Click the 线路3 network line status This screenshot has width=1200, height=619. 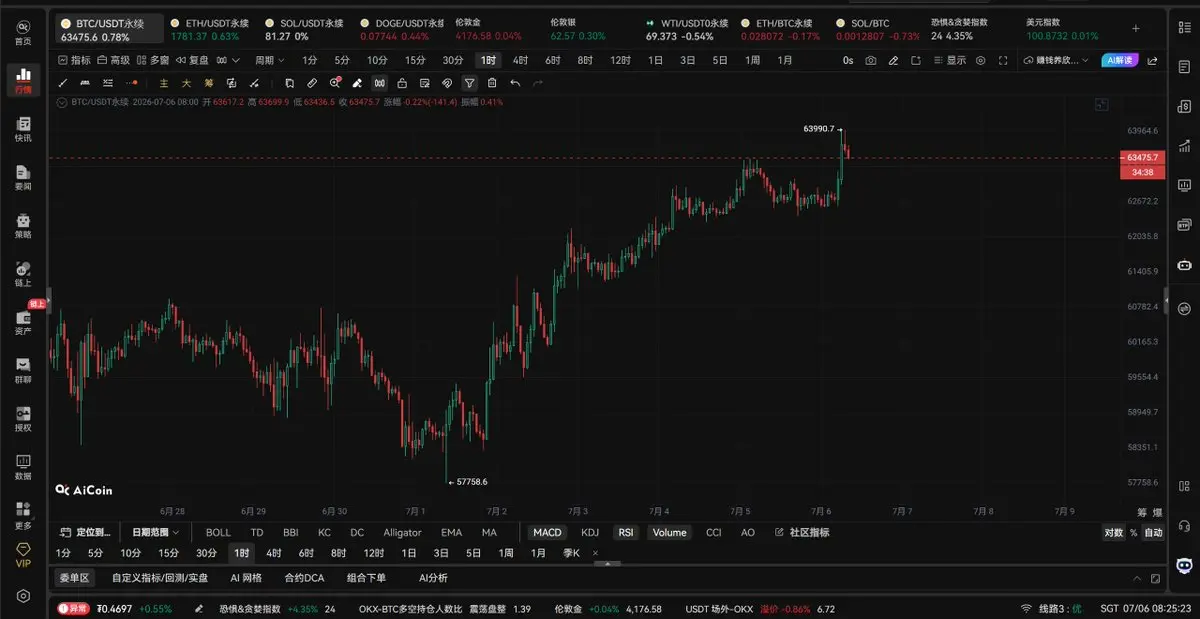(1052, 608)
